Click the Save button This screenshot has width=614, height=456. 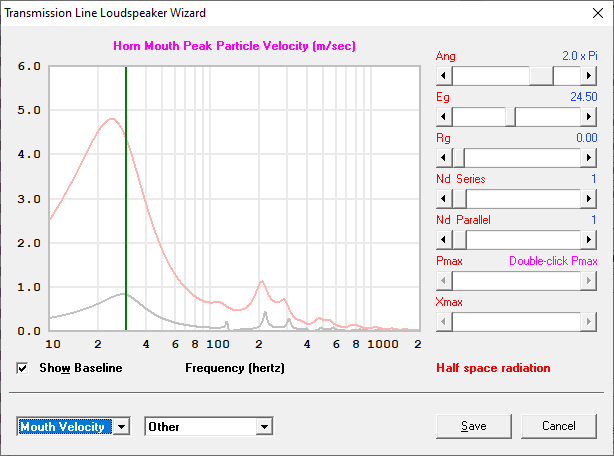pyautogui.click(x=474, y=426)
